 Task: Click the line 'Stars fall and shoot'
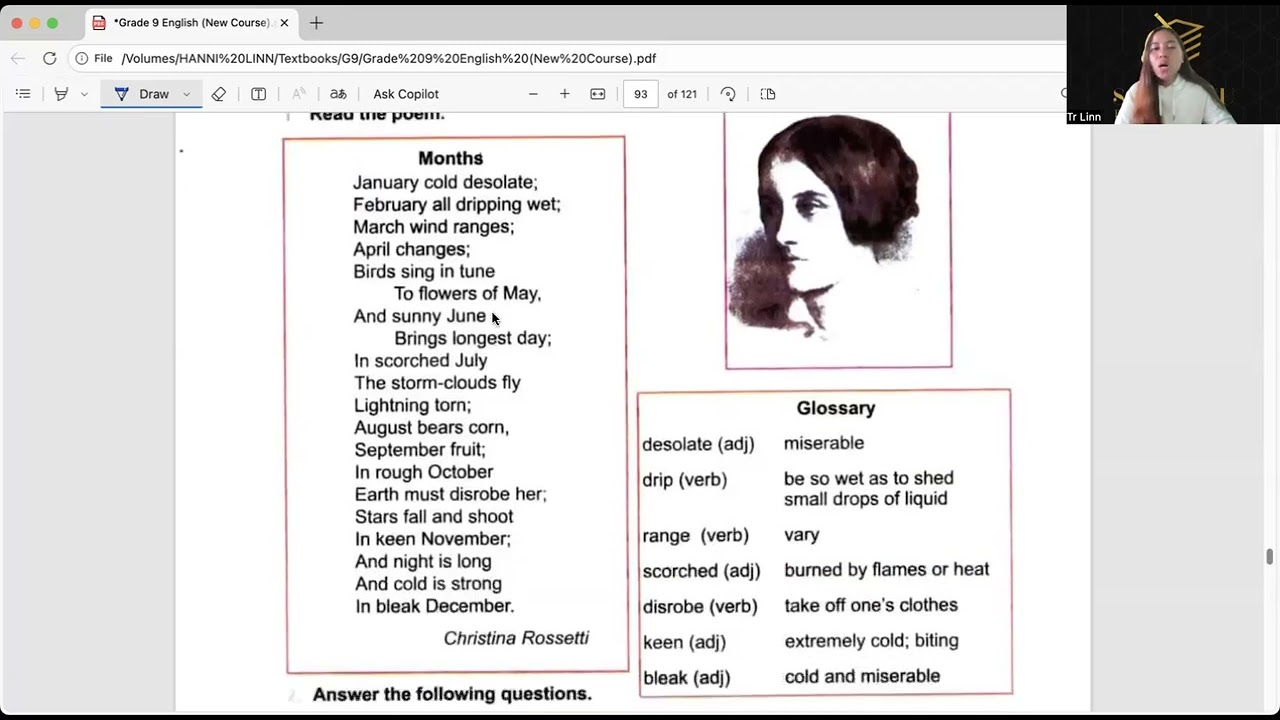[434, 516]
